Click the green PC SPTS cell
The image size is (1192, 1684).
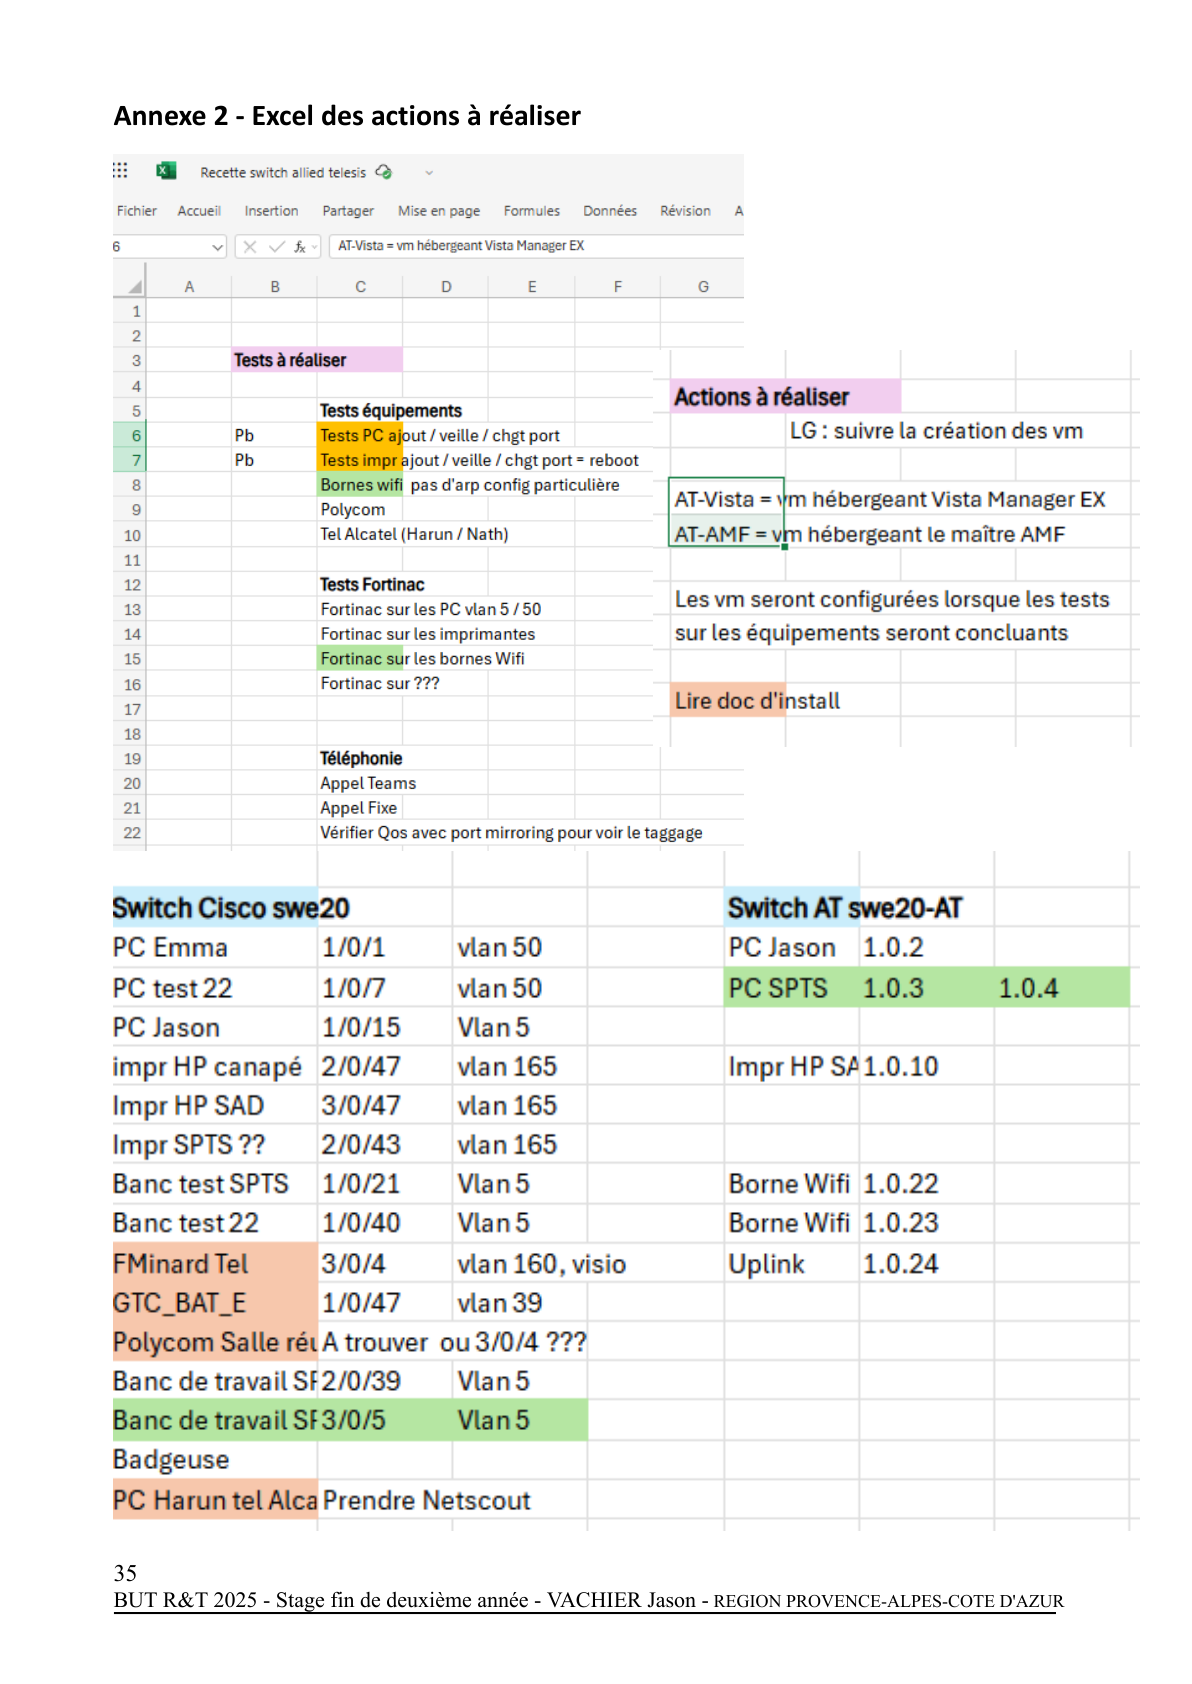(x=792, y=988)
